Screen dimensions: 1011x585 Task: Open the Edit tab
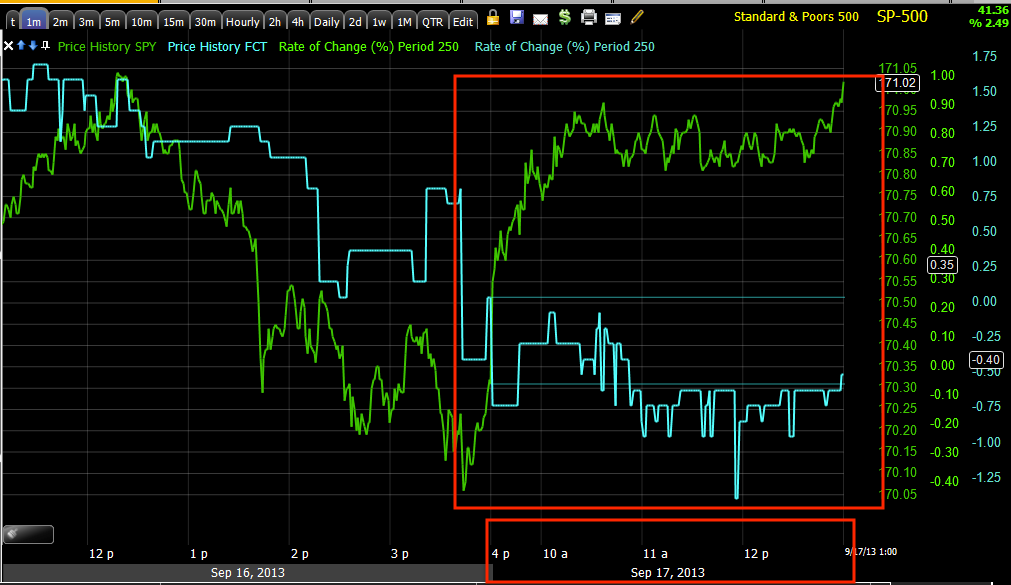coord(463,21)
